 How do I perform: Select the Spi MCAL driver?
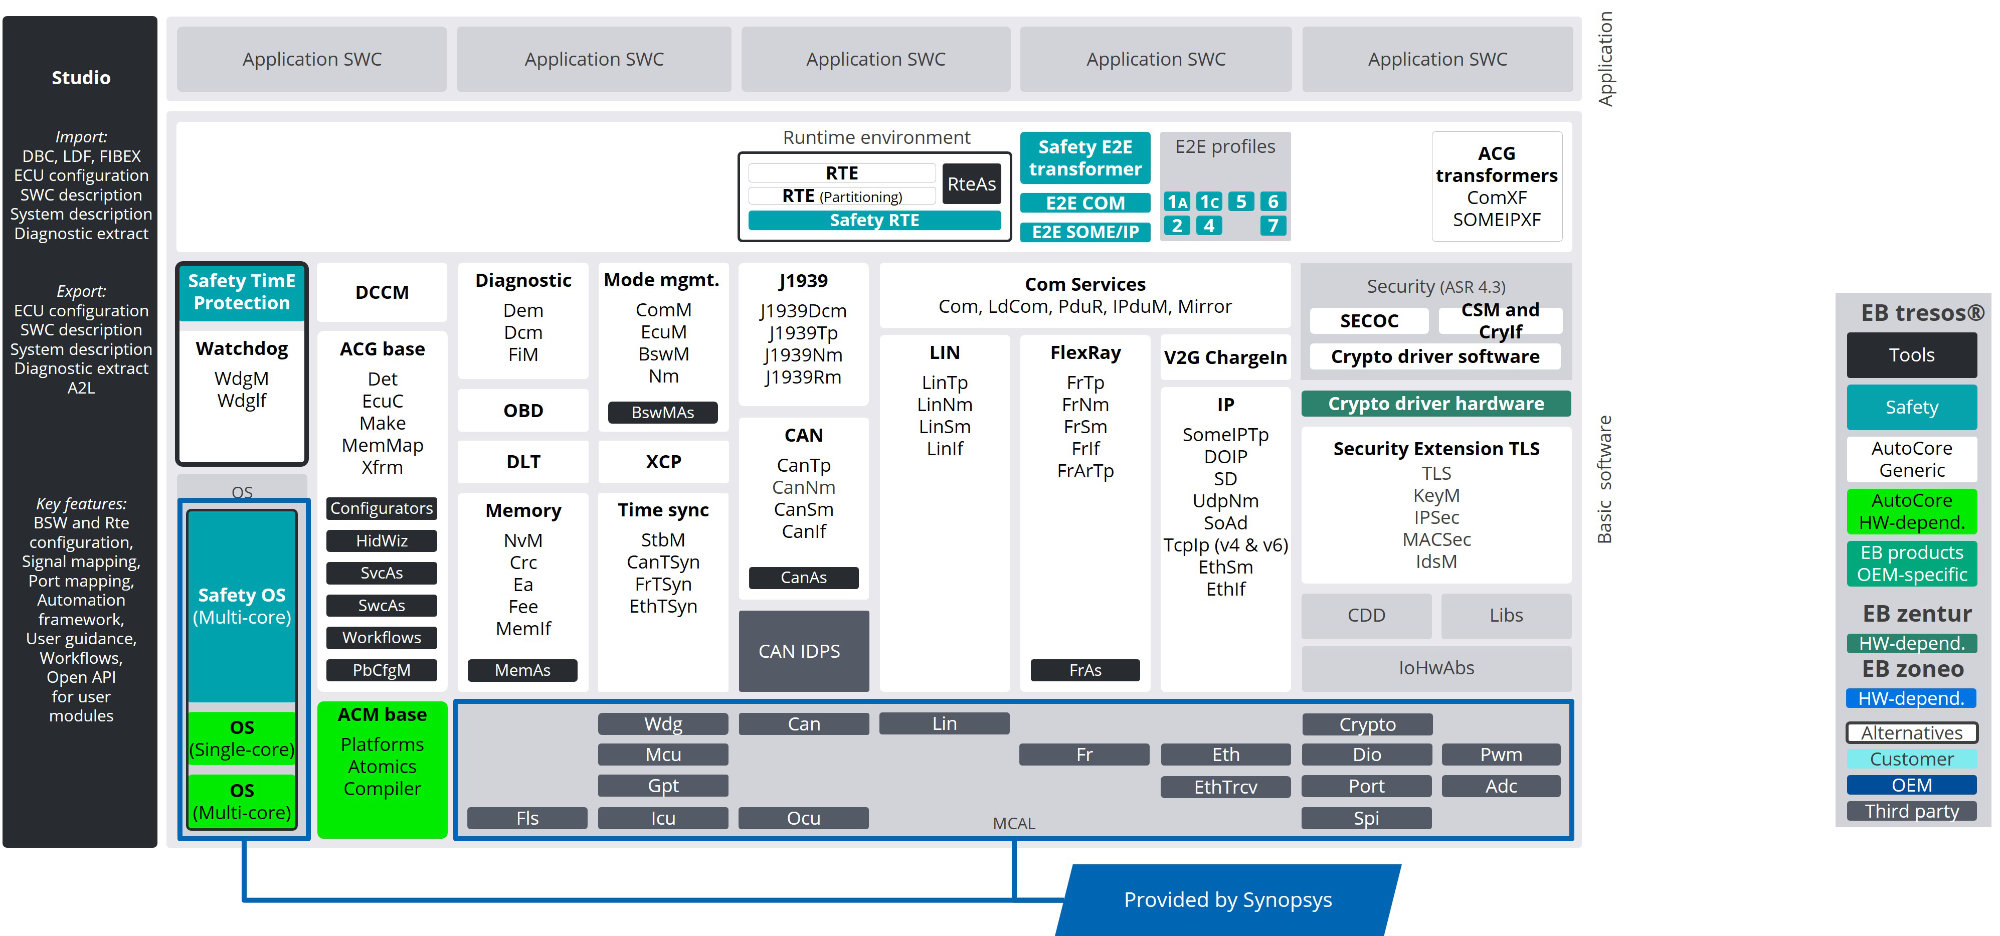pos(1366,818)
